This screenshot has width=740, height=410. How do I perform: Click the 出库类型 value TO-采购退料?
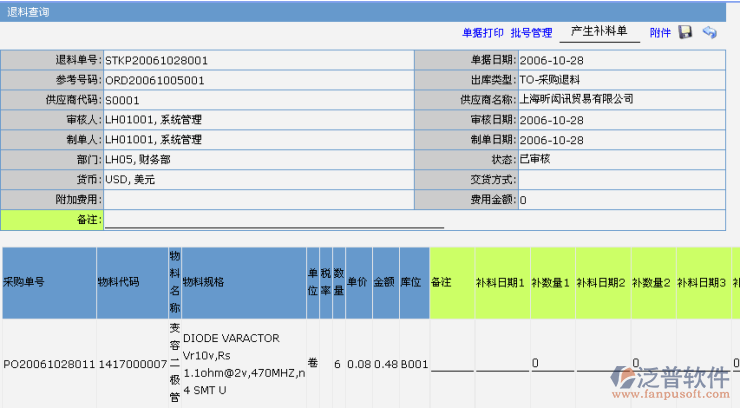[550, 80]
